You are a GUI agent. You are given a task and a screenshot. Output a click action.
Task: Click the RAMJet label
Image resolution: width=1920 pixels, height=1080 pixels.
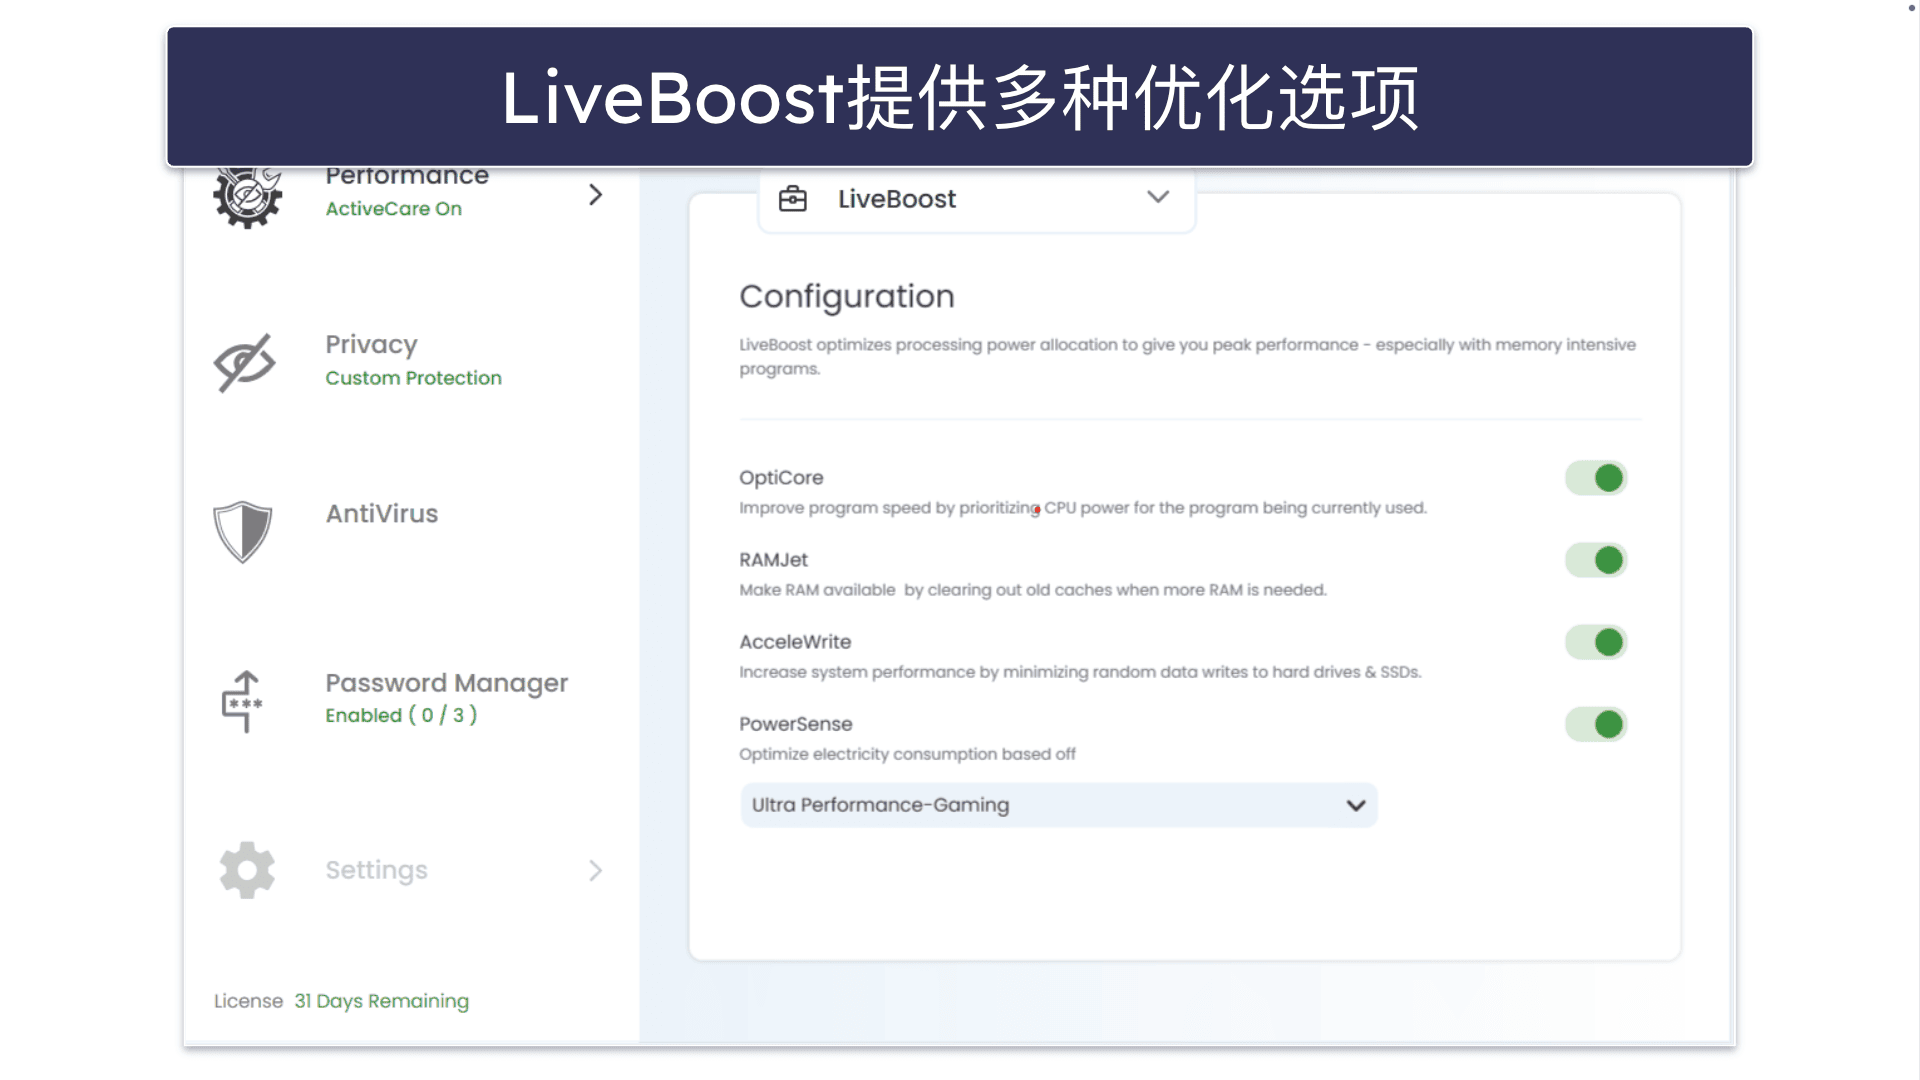(773, 560)
